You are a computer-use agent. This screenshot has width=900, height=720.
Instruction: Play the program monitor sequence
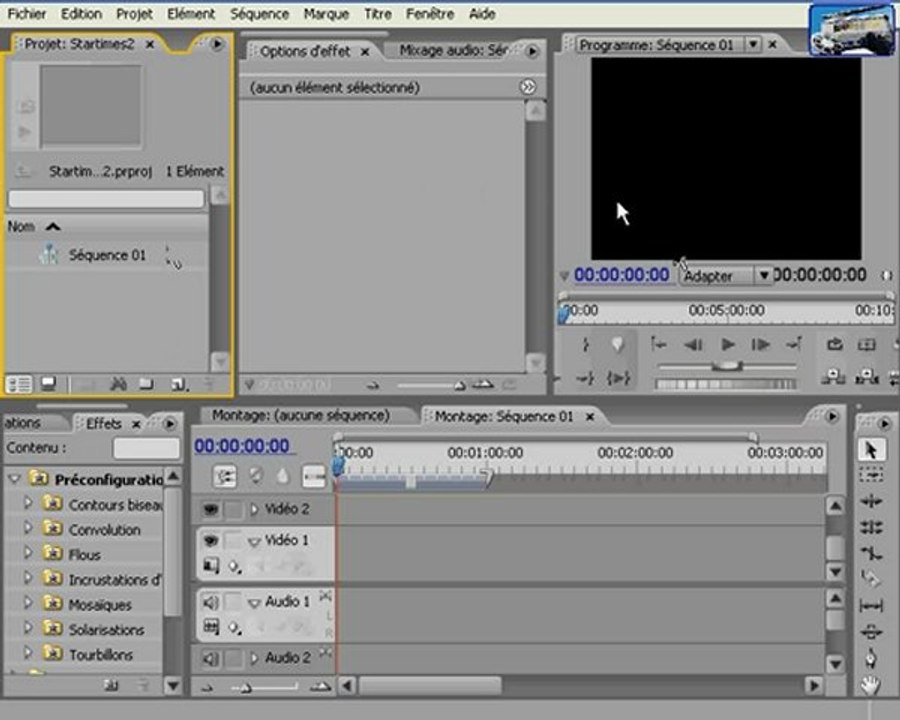727,344
